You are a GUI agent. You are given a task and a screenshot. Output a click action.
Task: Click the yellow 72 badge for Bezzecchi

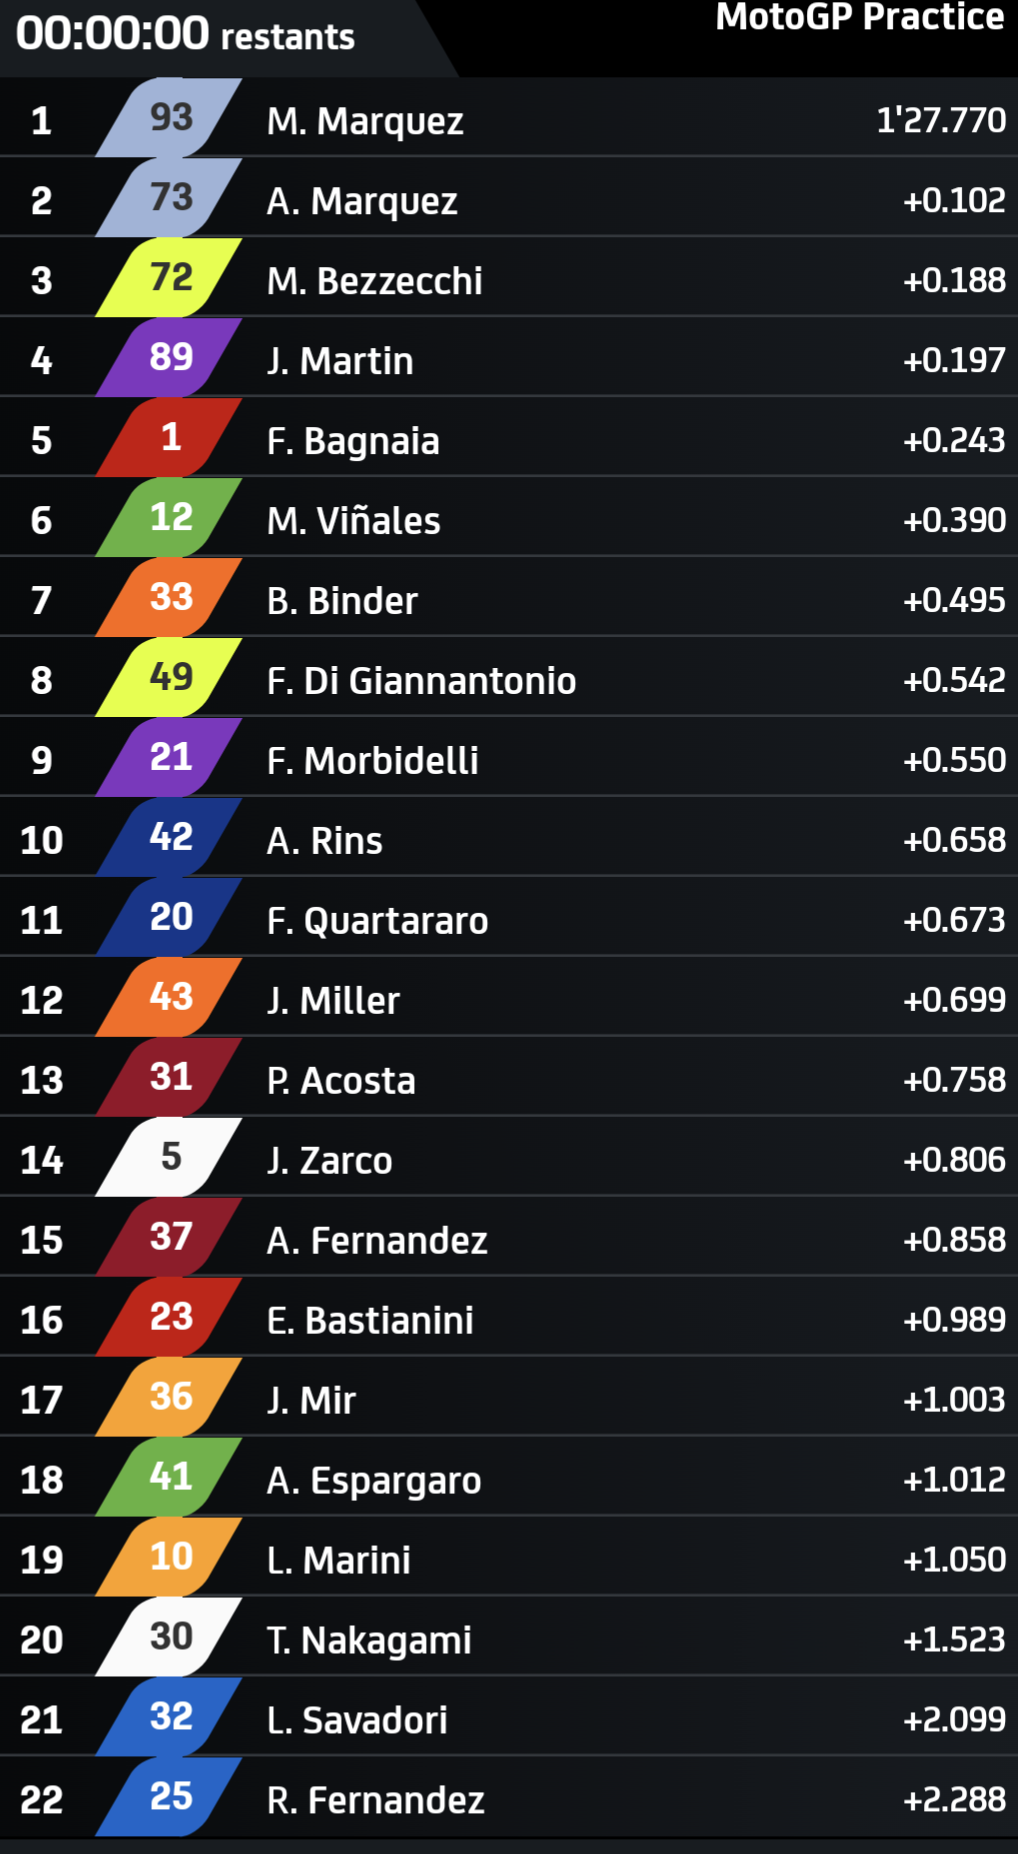(169, 278)
